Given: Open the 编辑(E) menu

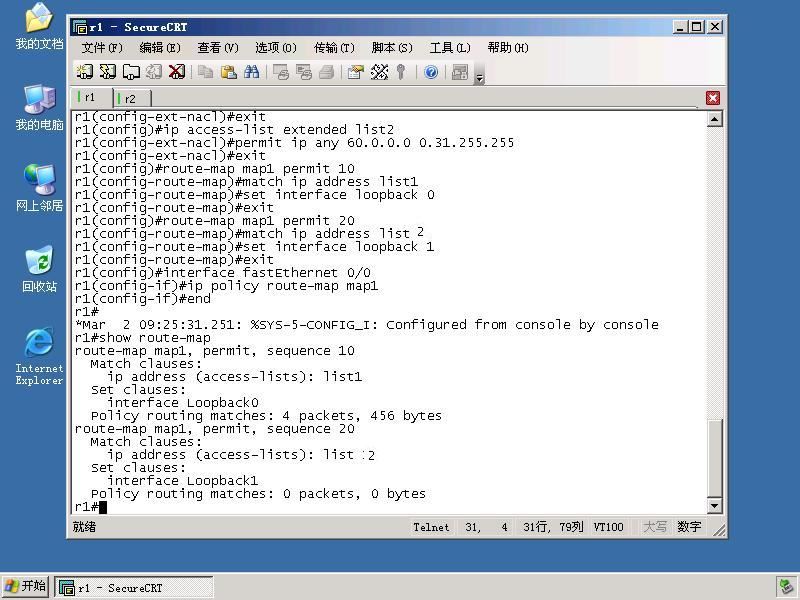Looking at the screenshot, I should pyautogui.click(x=160, y=48).
